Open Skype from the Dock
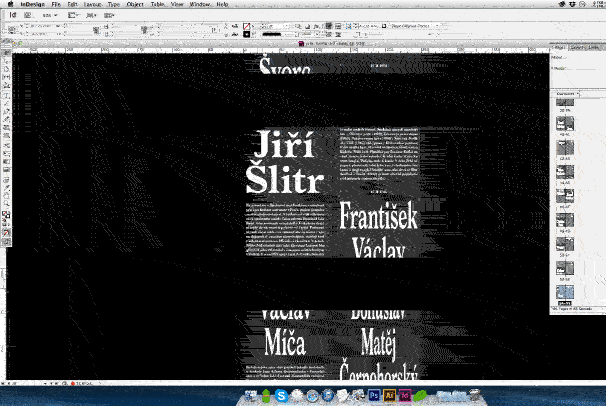 283,396
